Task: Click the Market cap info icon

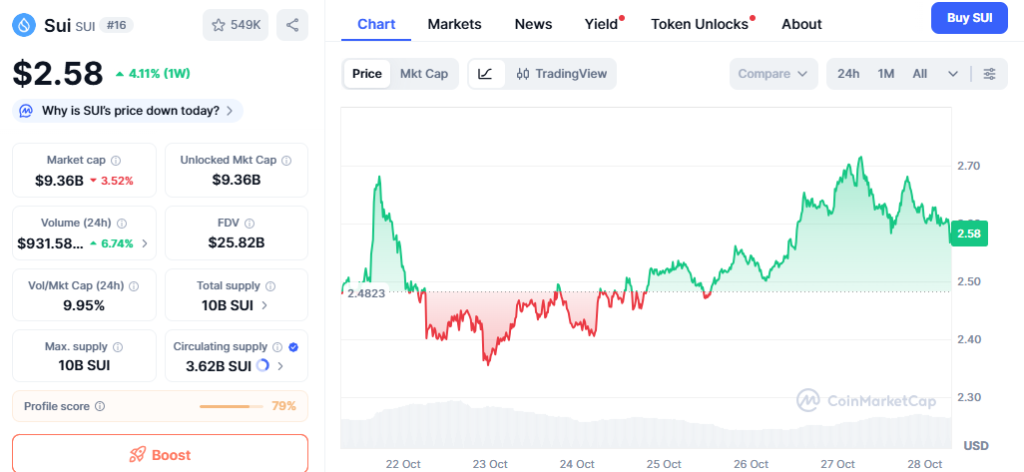Action: click(116, 160)
